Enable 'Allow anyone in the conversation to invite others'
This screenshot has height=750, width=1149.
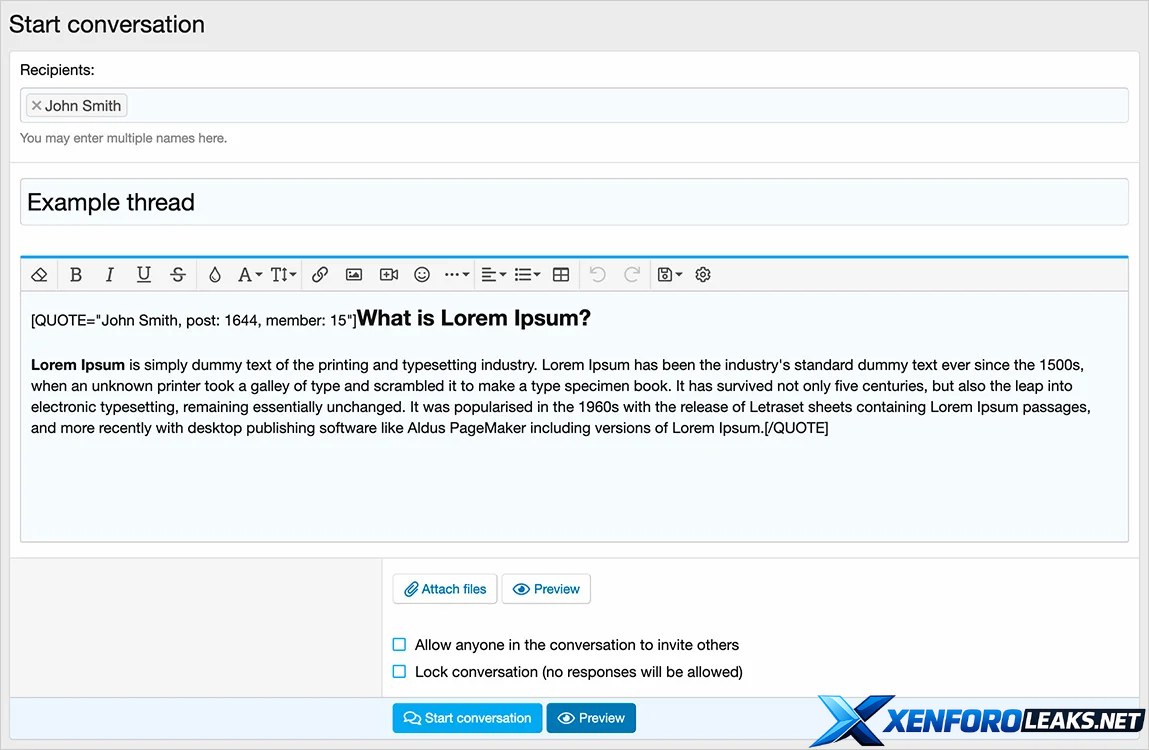(x=400, y=645)
